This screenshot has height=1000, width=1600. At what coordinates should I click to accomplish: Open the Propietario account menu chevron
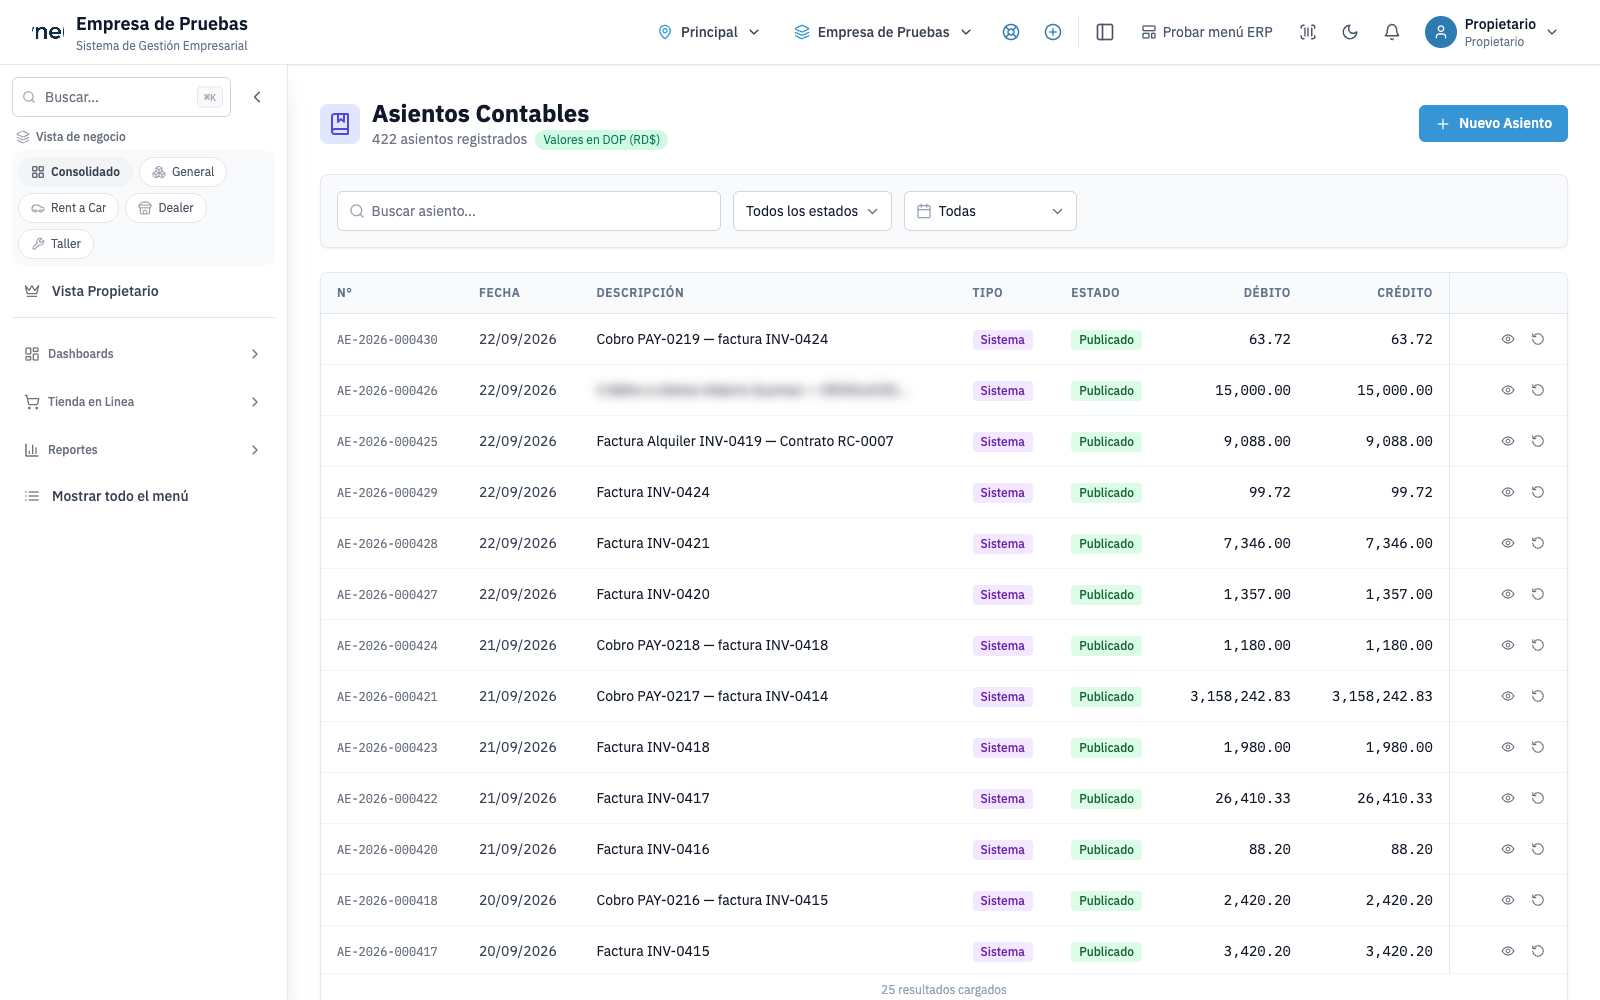click(1552, 32)
